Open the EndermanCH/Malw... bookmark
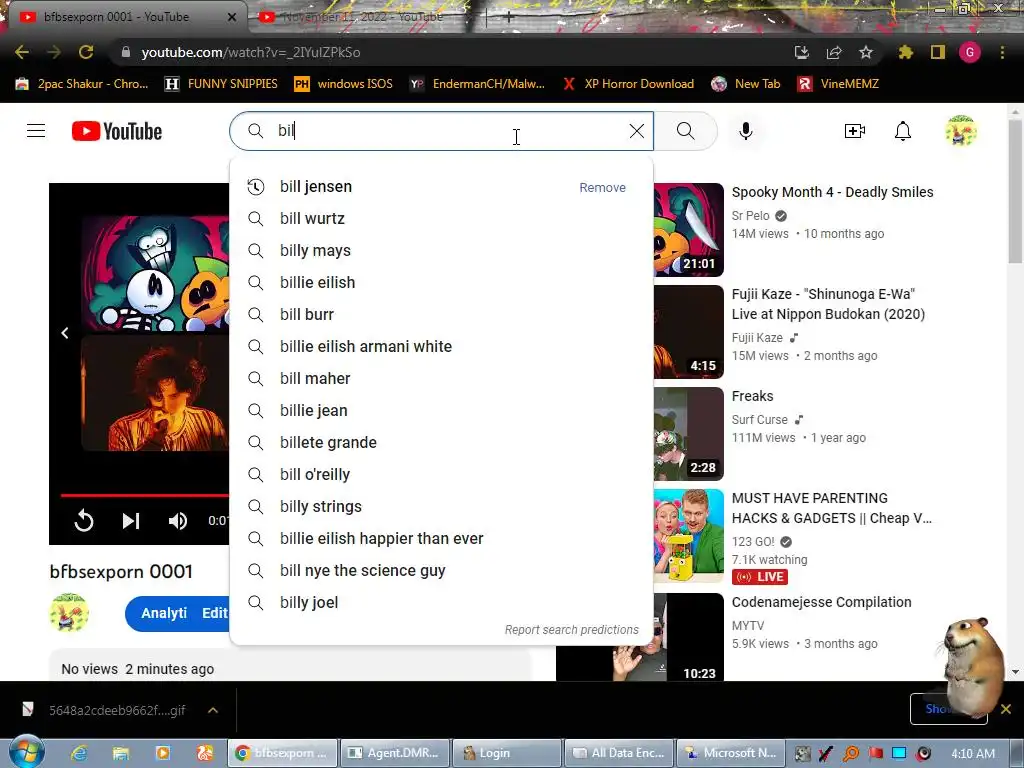 477,84
